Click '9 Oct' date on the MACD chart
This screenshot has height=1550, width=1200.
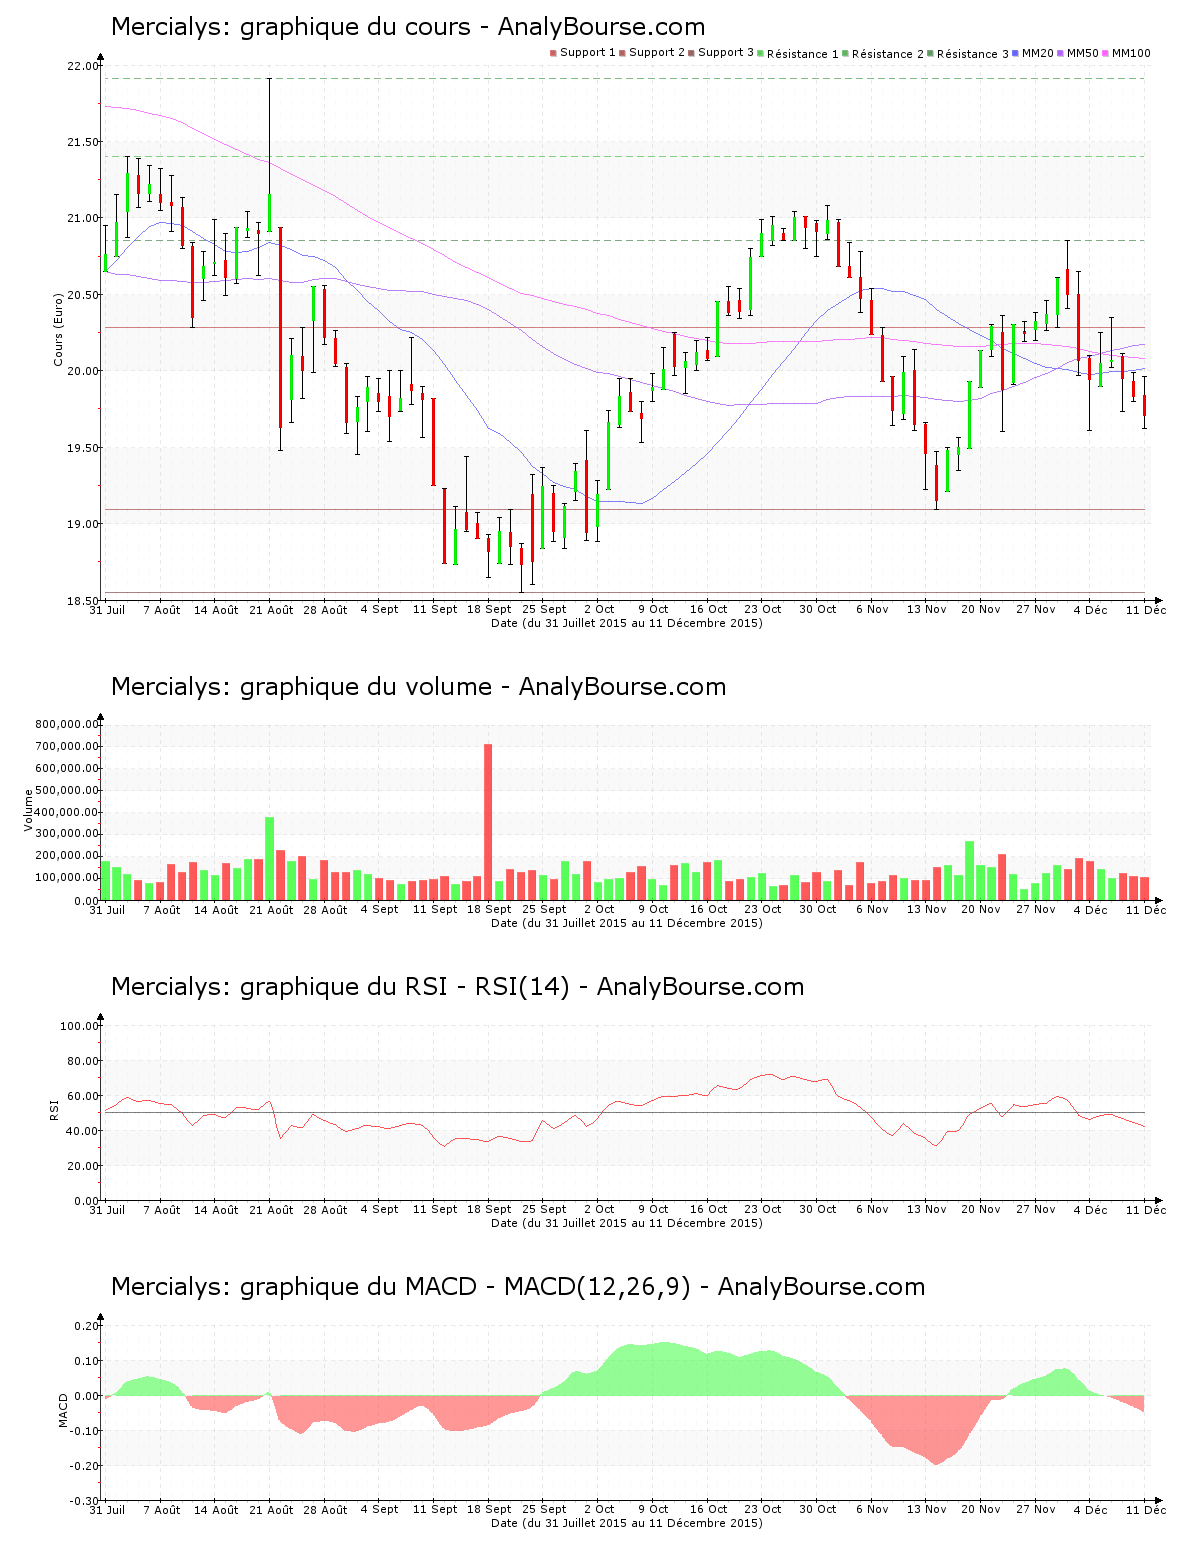pyautogui.click(x=653, y=1510)
